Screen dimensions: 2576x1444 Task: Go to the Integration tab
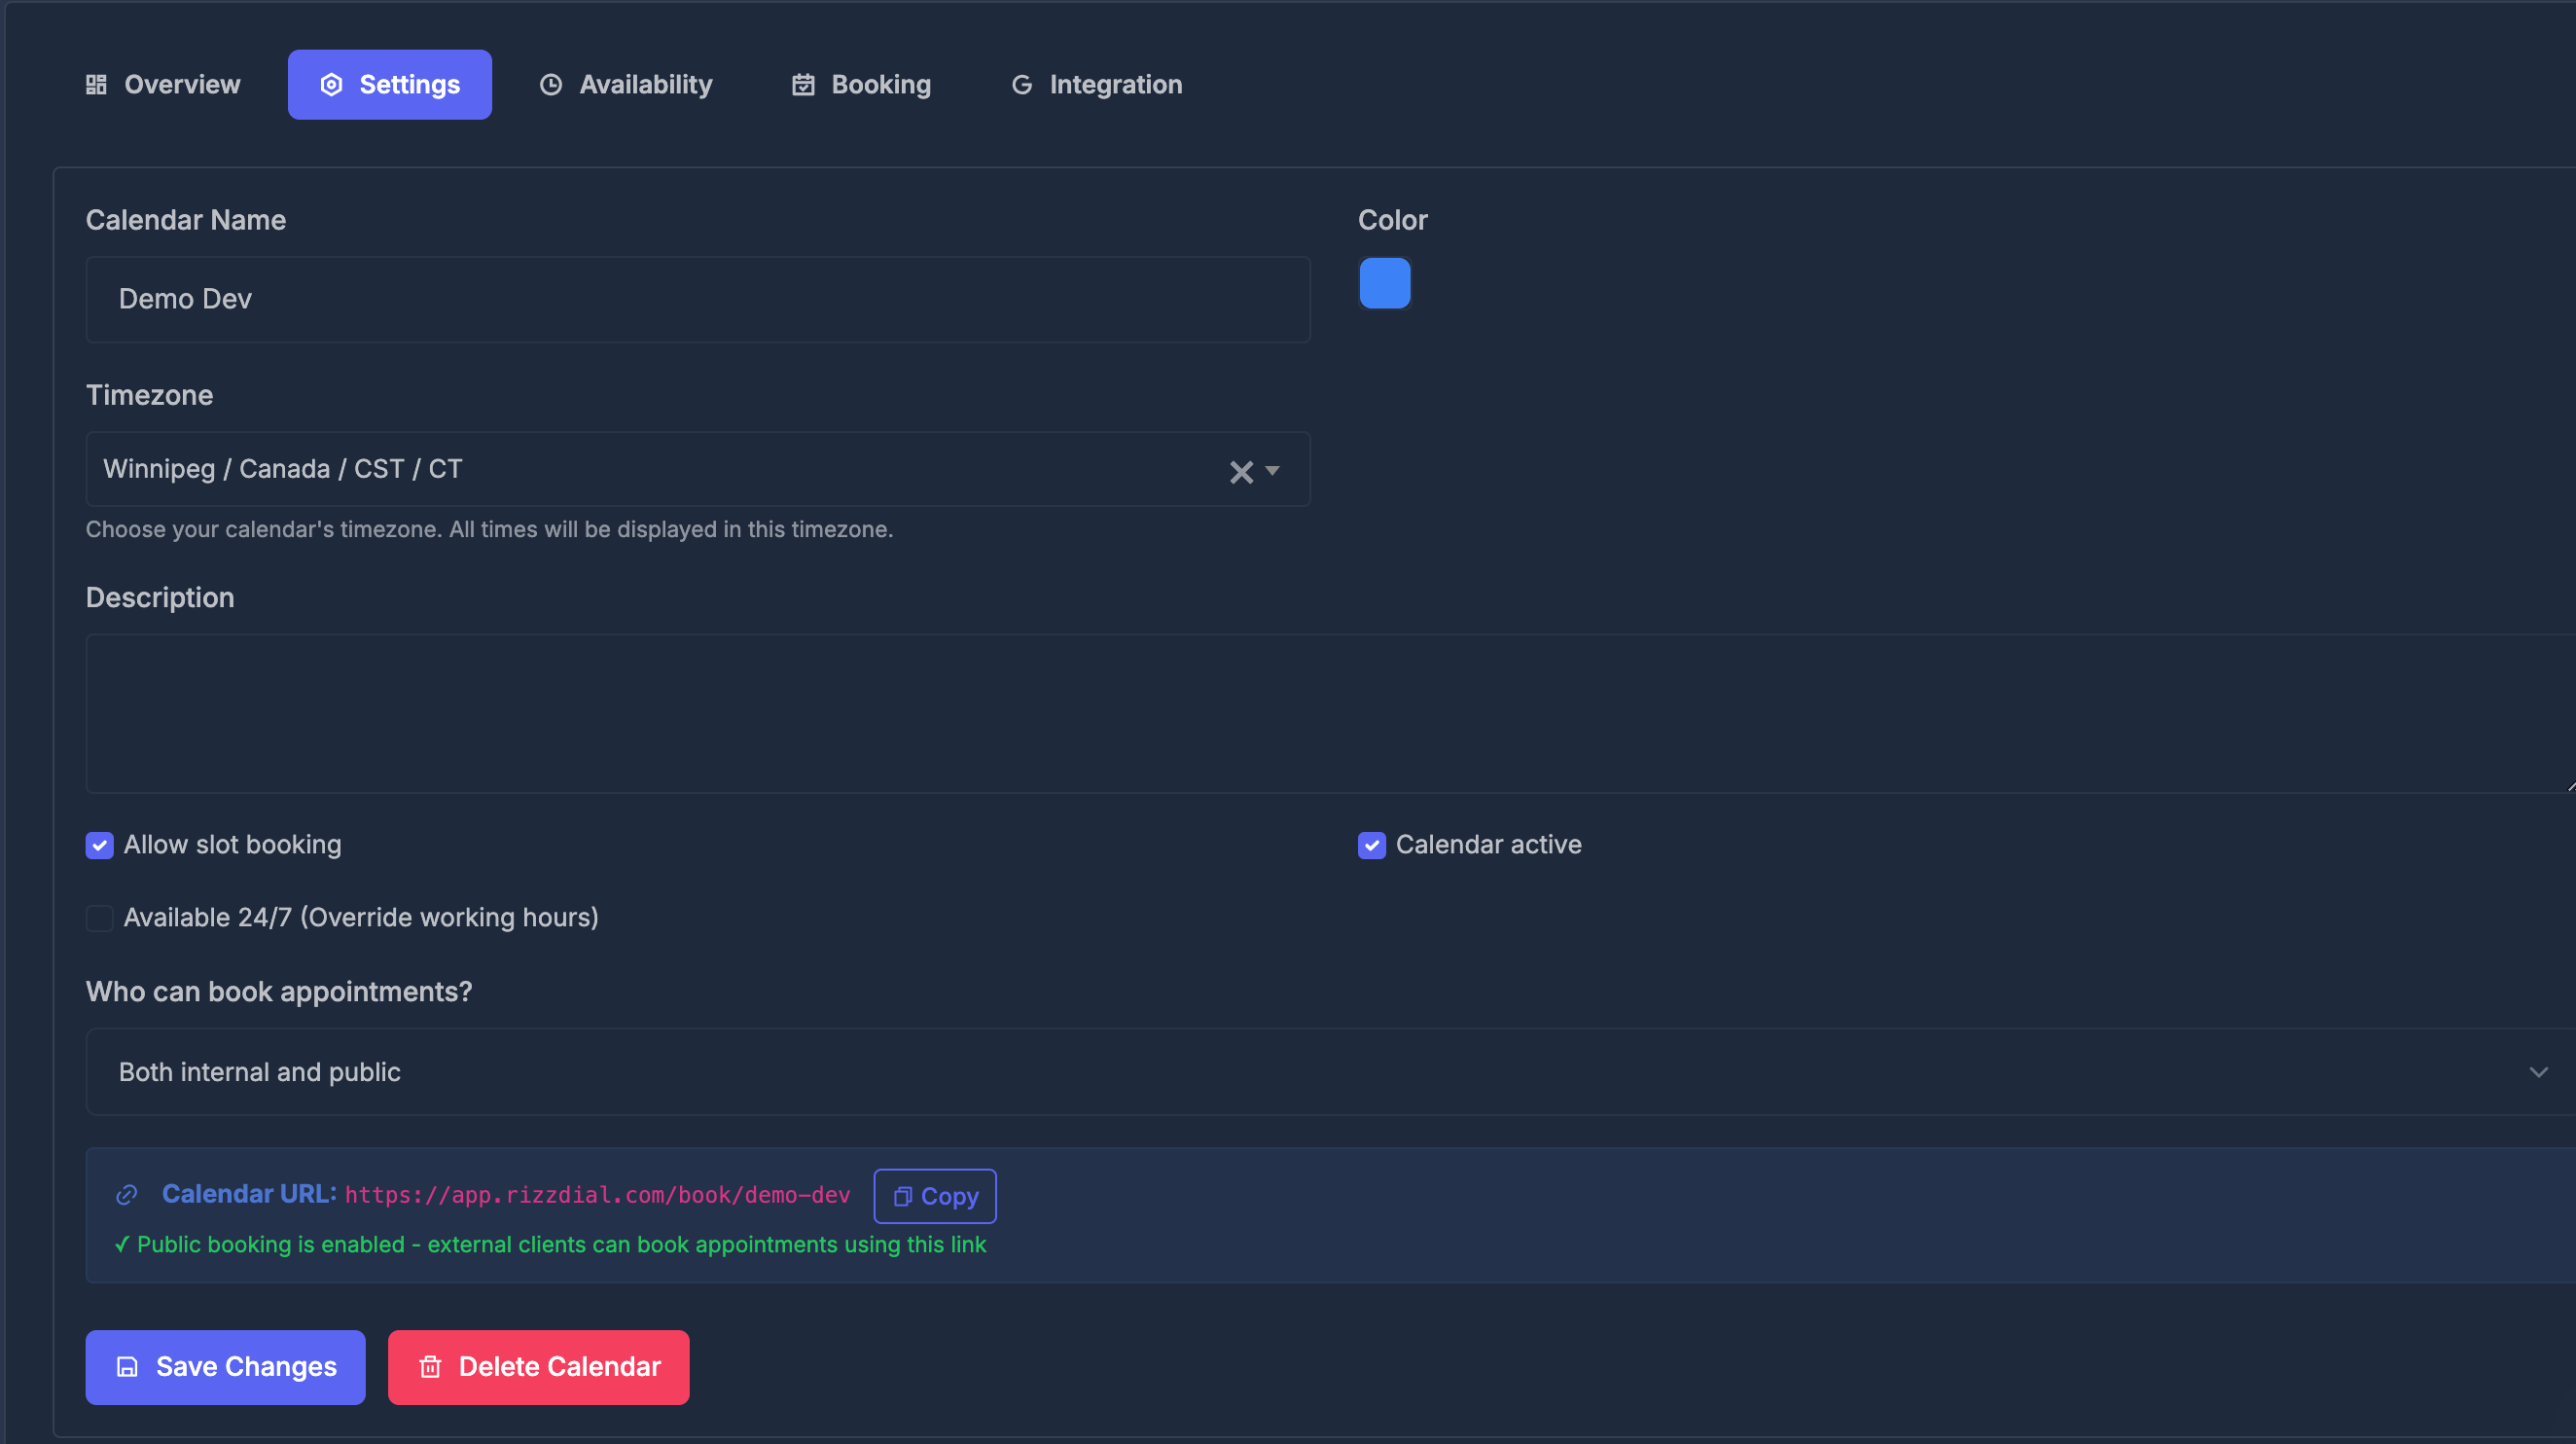[1096, 85]
